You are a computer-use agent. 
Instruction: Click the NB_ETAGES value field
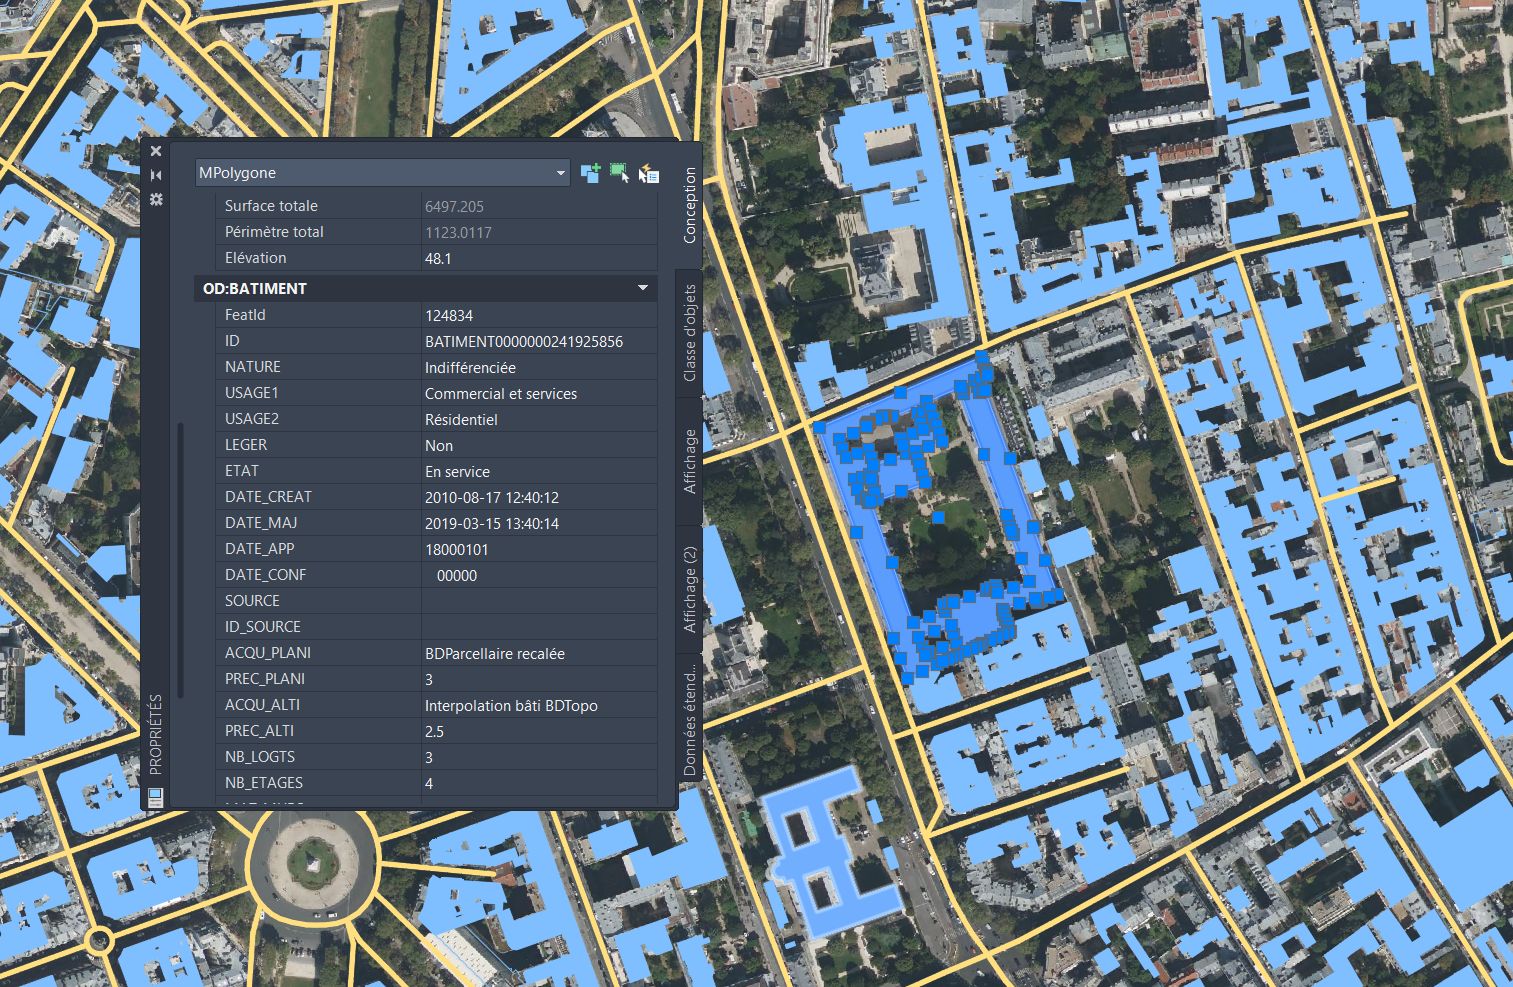tap(538, 783)
